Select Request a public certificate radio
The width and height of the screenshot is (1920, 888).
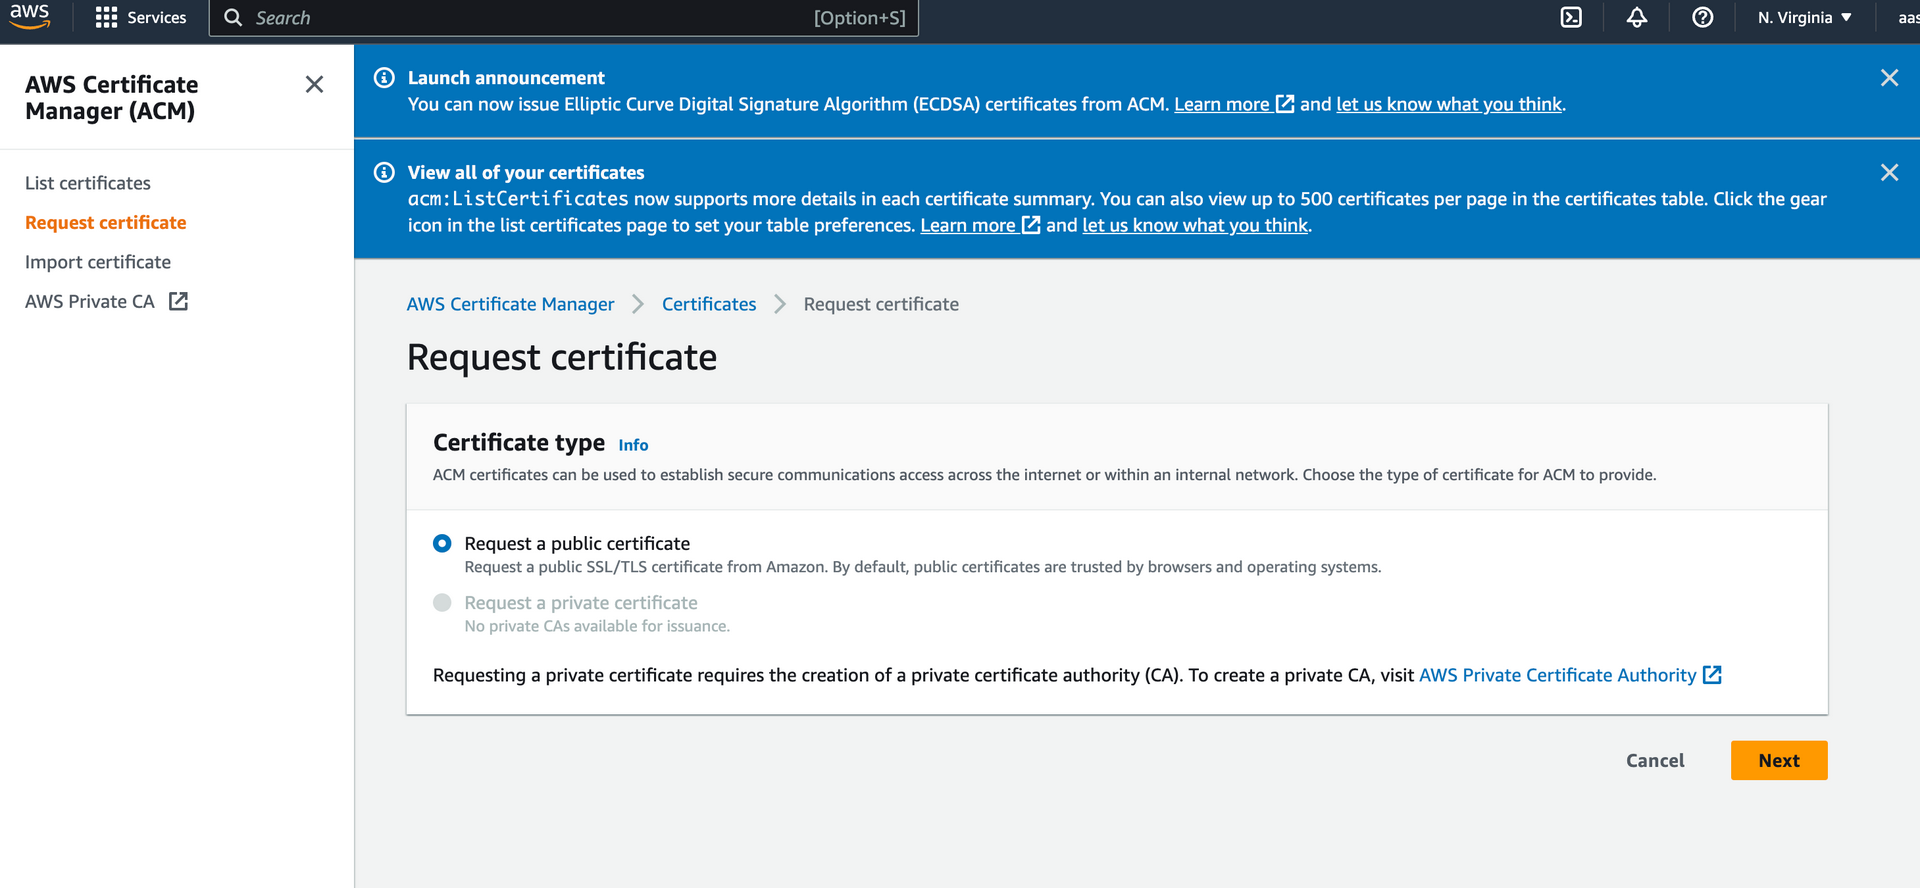(x=442, y=543)
